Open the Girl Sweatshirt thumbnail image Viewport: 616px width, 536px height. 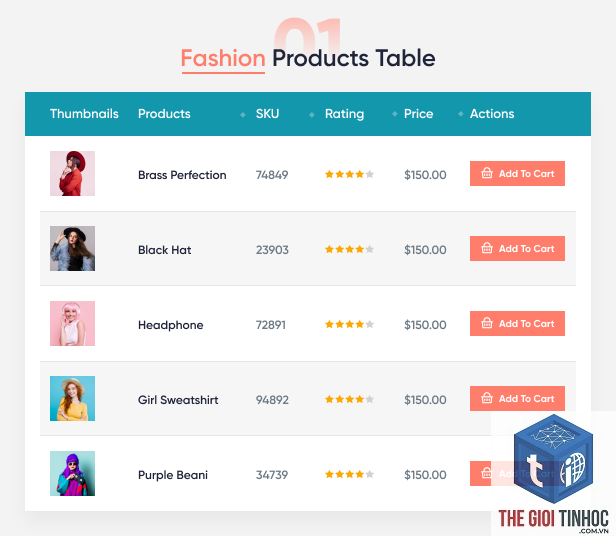tap(72, 398)
